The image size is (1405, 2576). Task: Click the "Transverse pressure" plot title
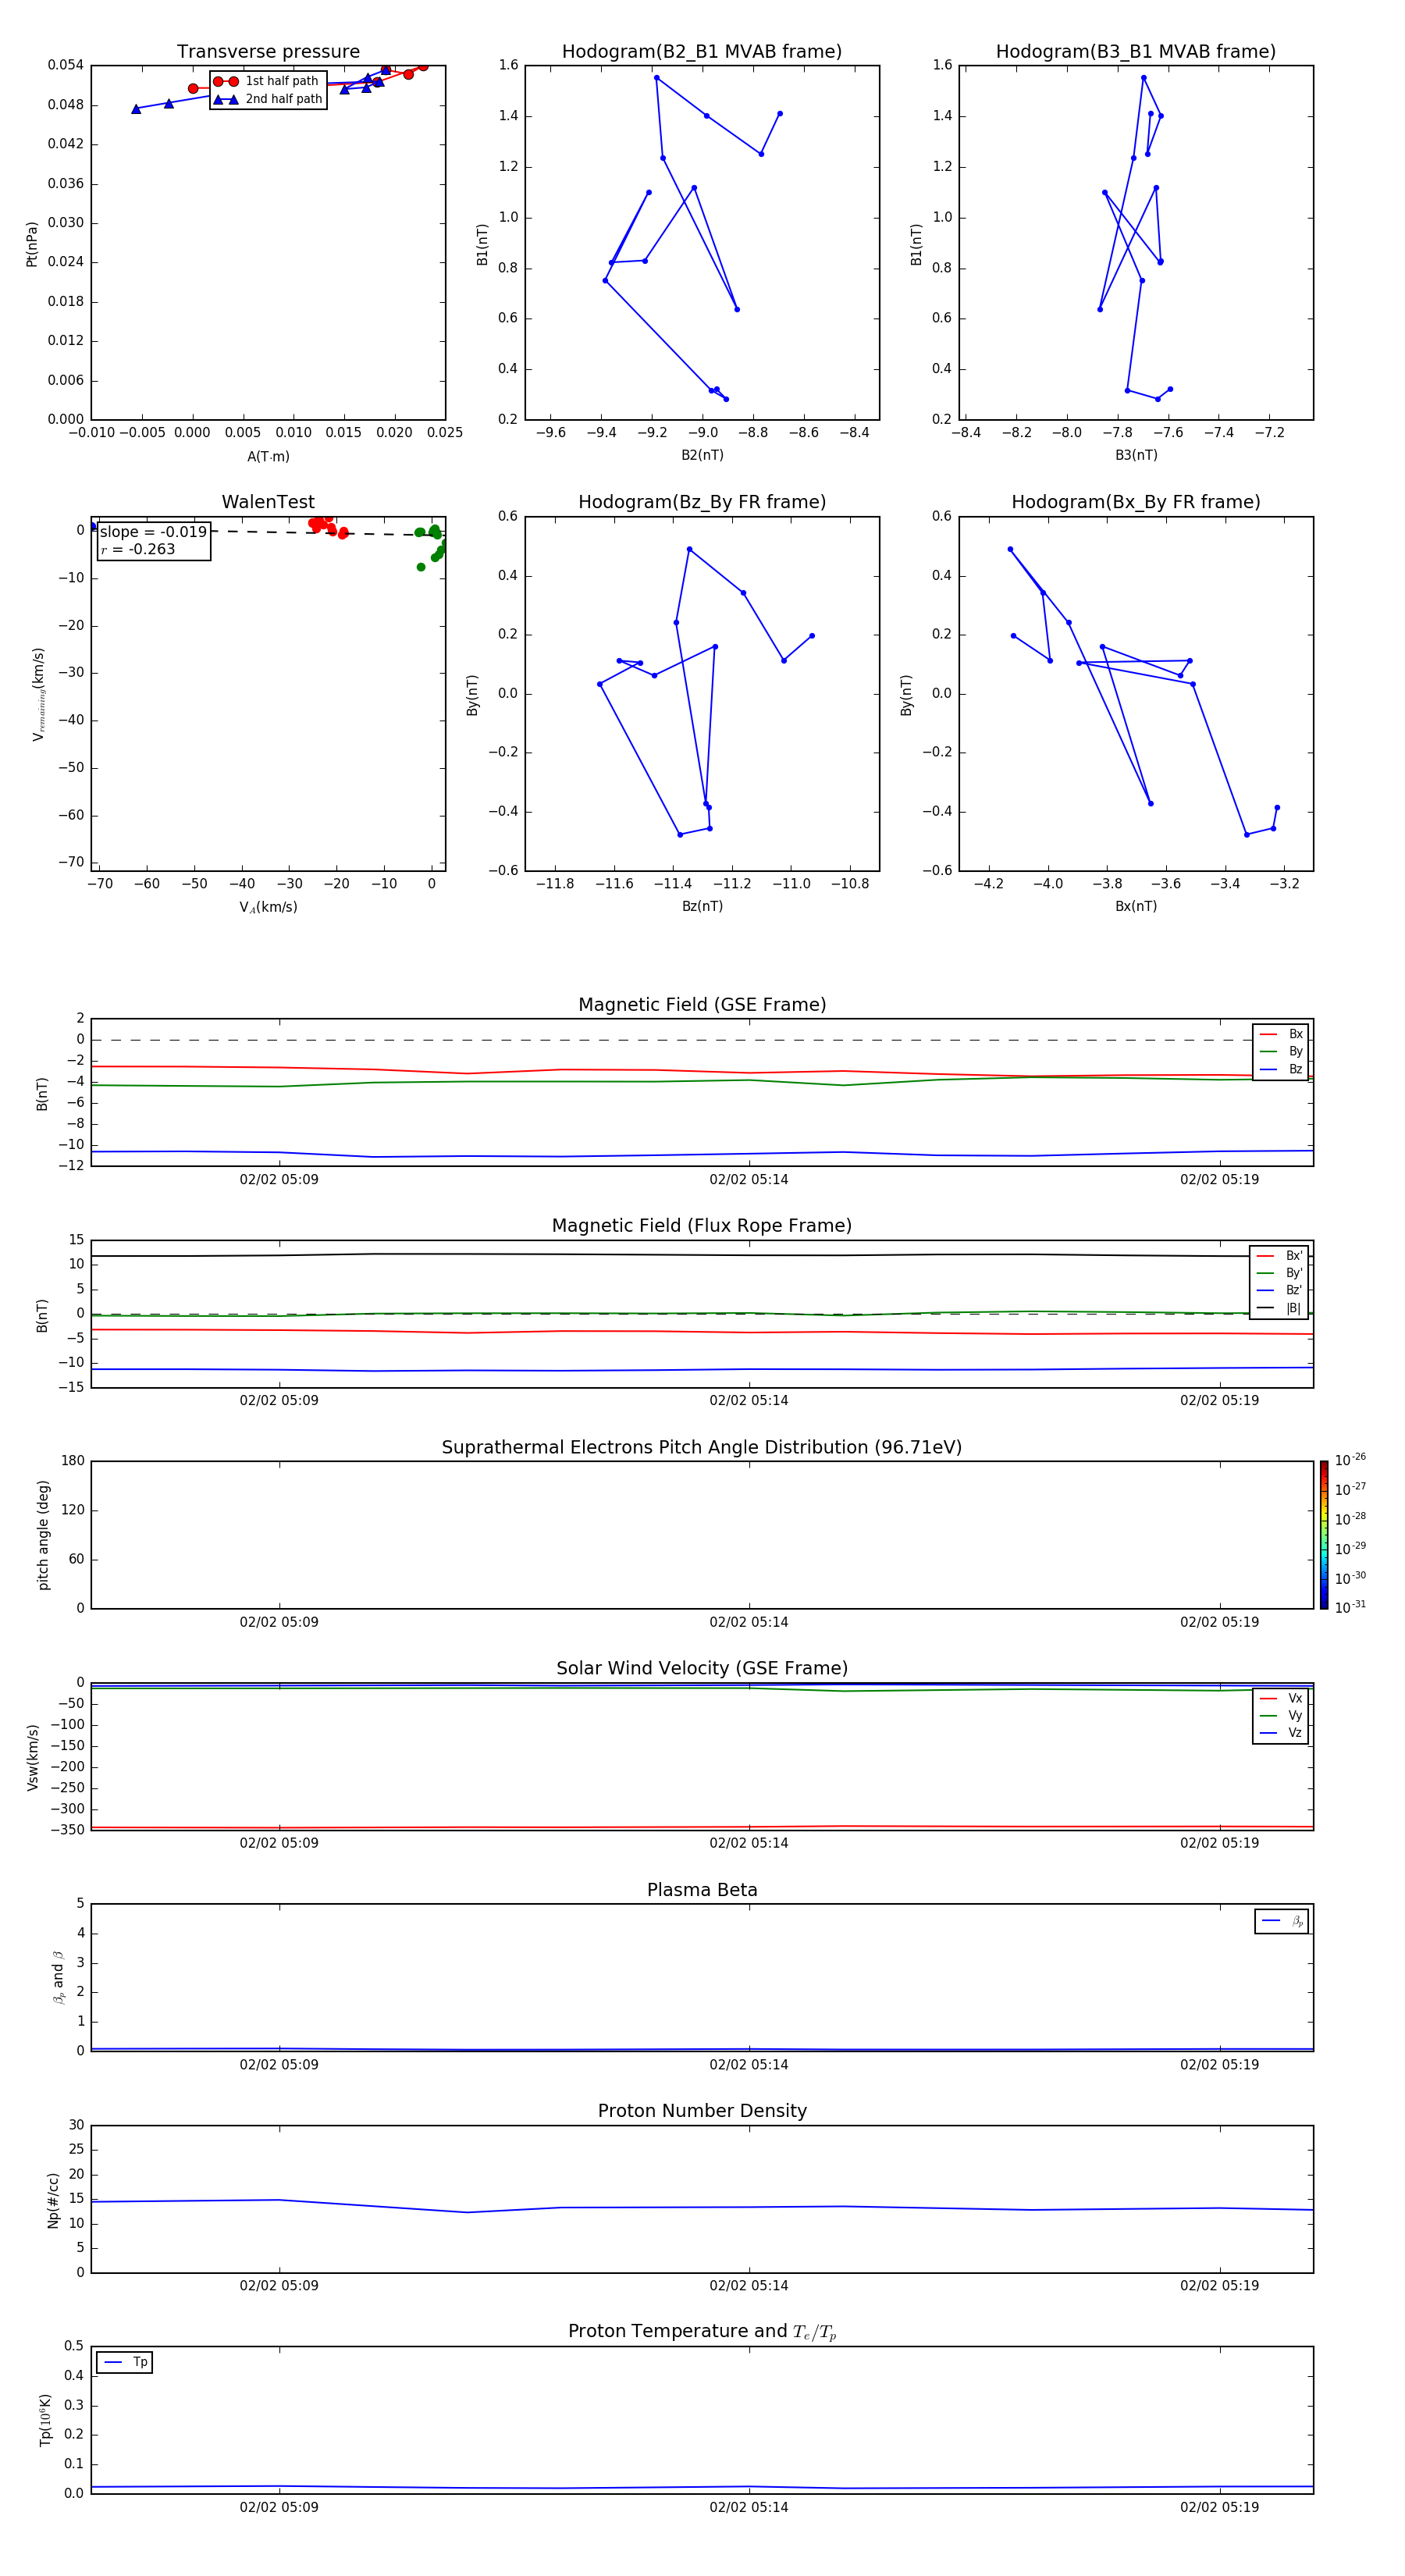268,52
